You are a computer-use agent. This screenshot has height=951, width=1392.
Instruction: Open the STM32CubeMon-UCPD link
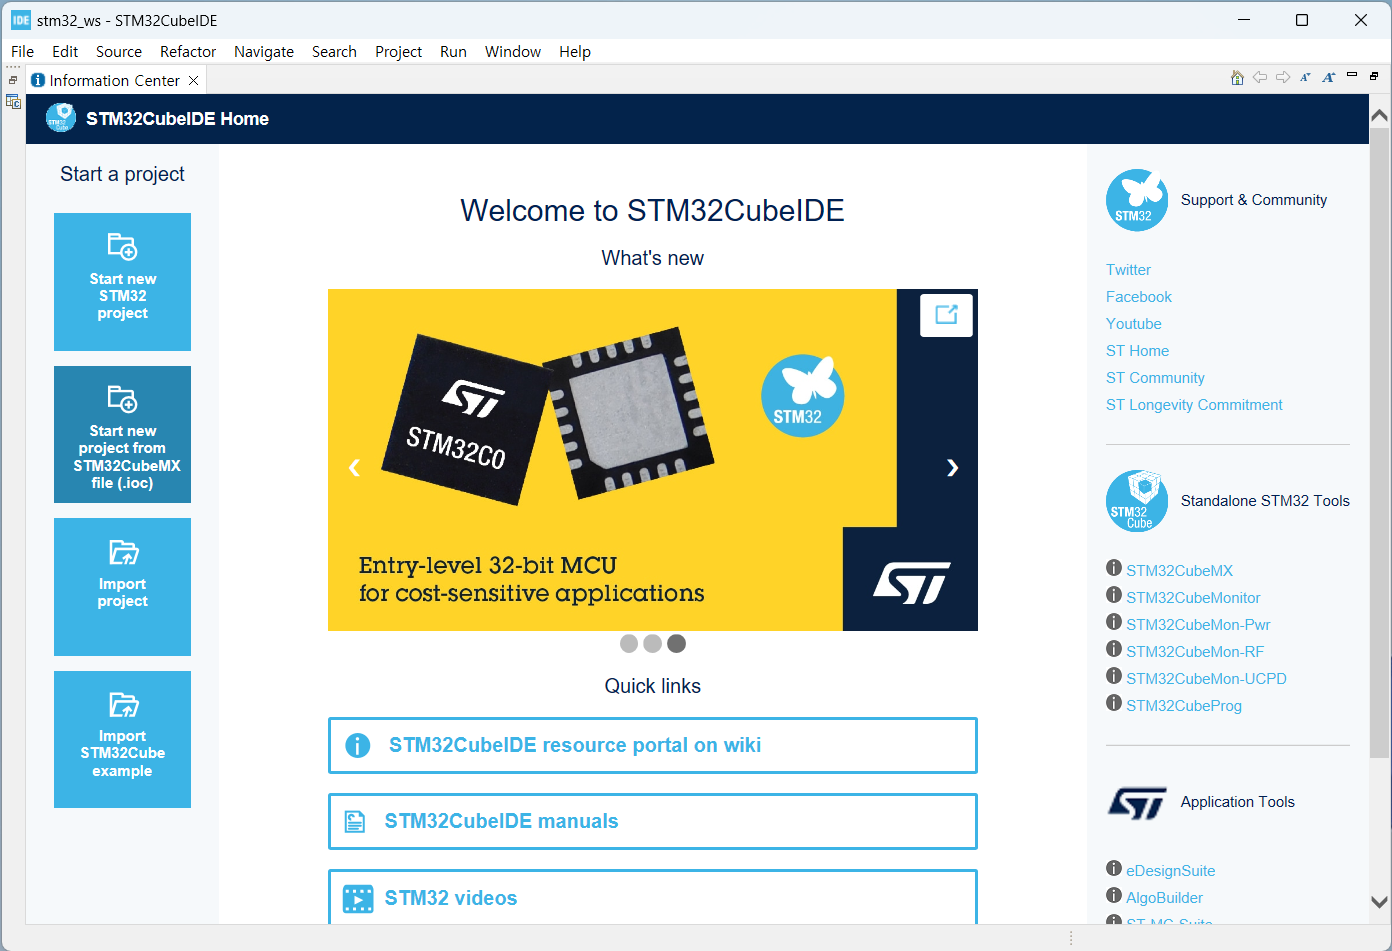click(x=1206, y=679)
